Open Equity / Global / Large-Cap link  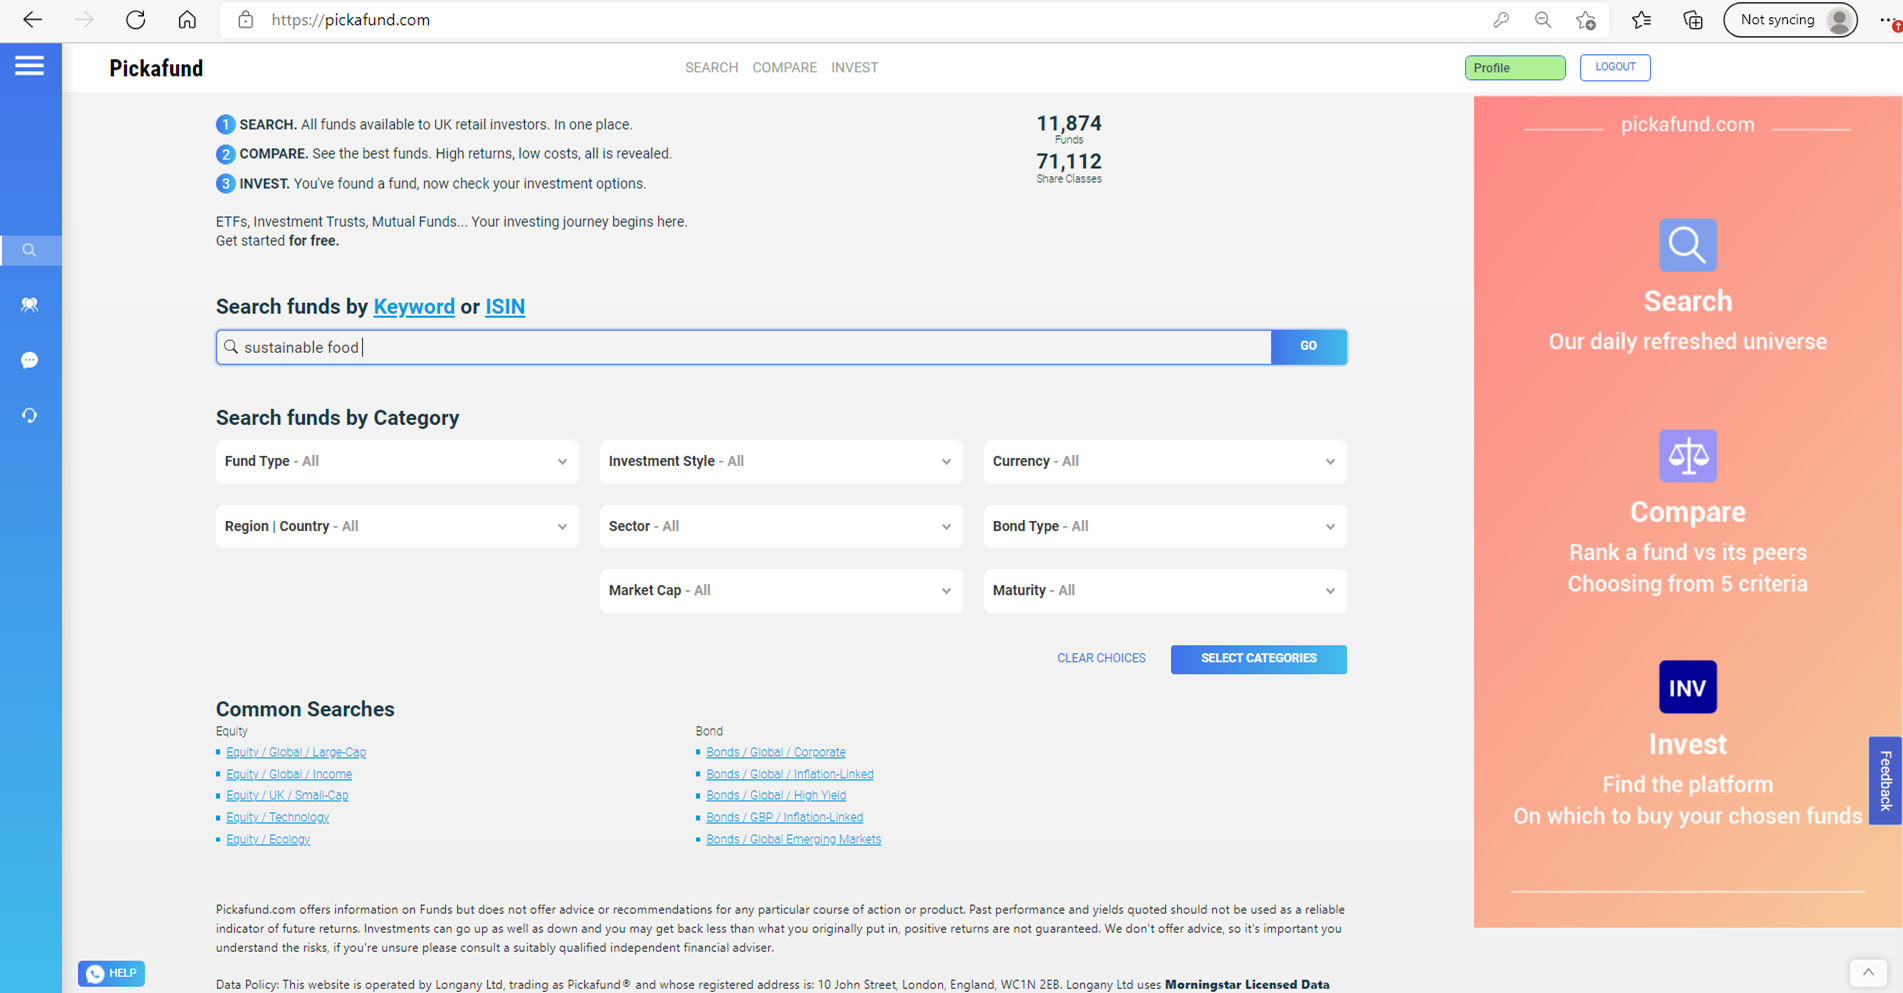296,753
